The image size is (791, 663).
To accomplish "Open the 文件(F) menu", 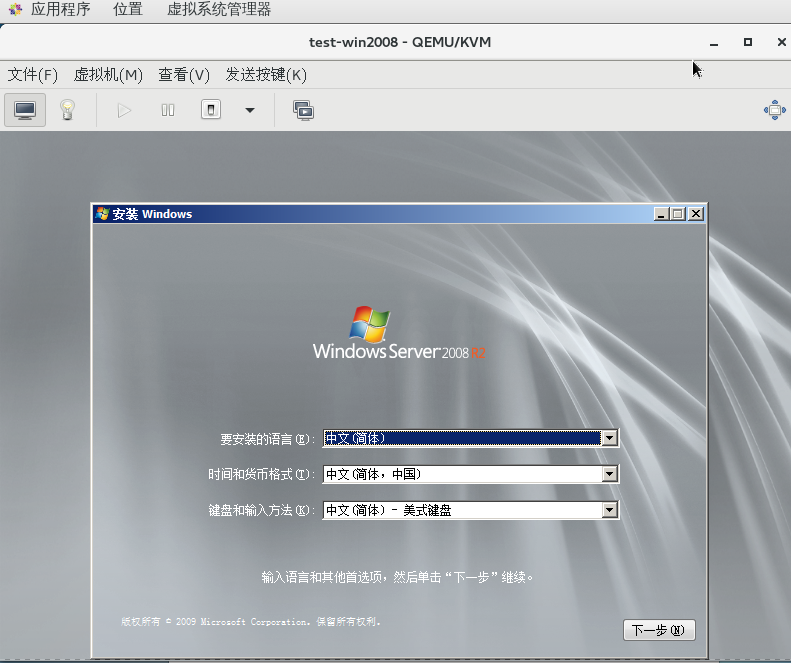I will pyautogui.click(x=33, y=75).
